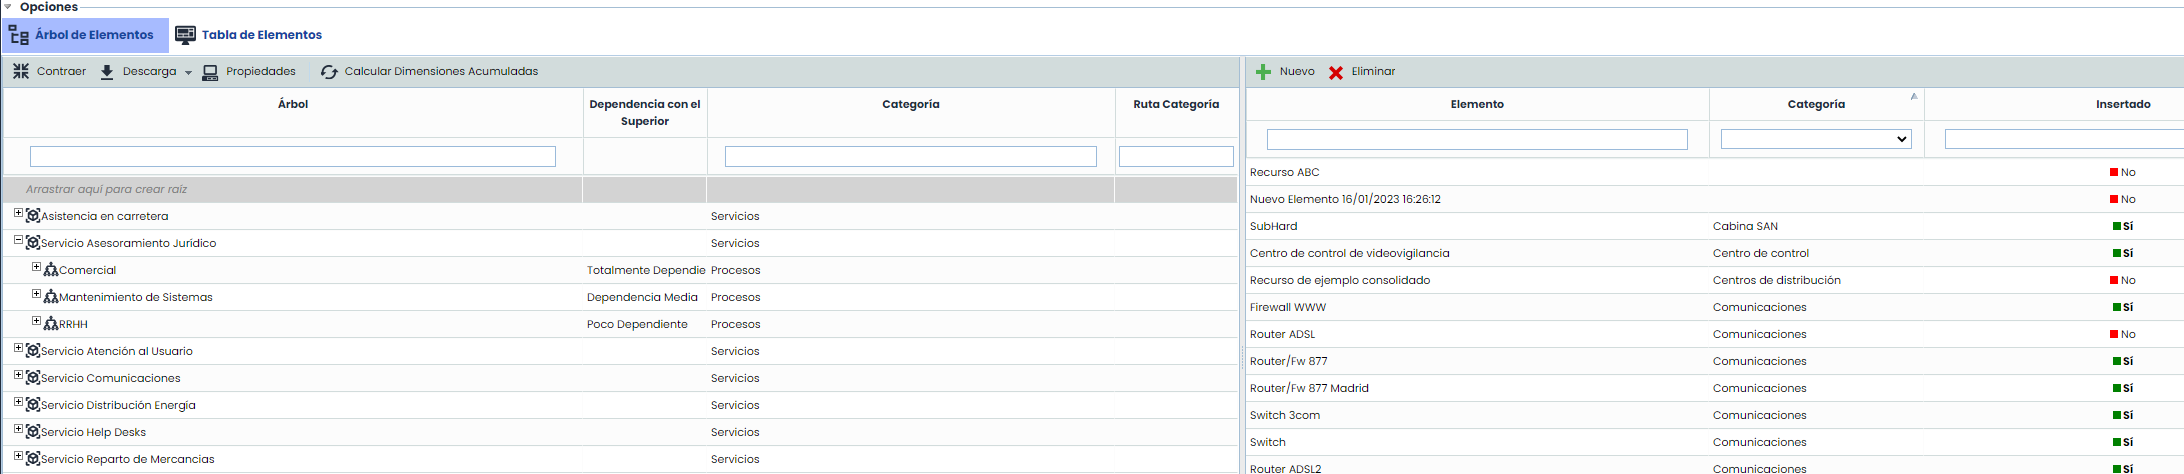Open Propiedades from the toolbar

click(249, 72)
